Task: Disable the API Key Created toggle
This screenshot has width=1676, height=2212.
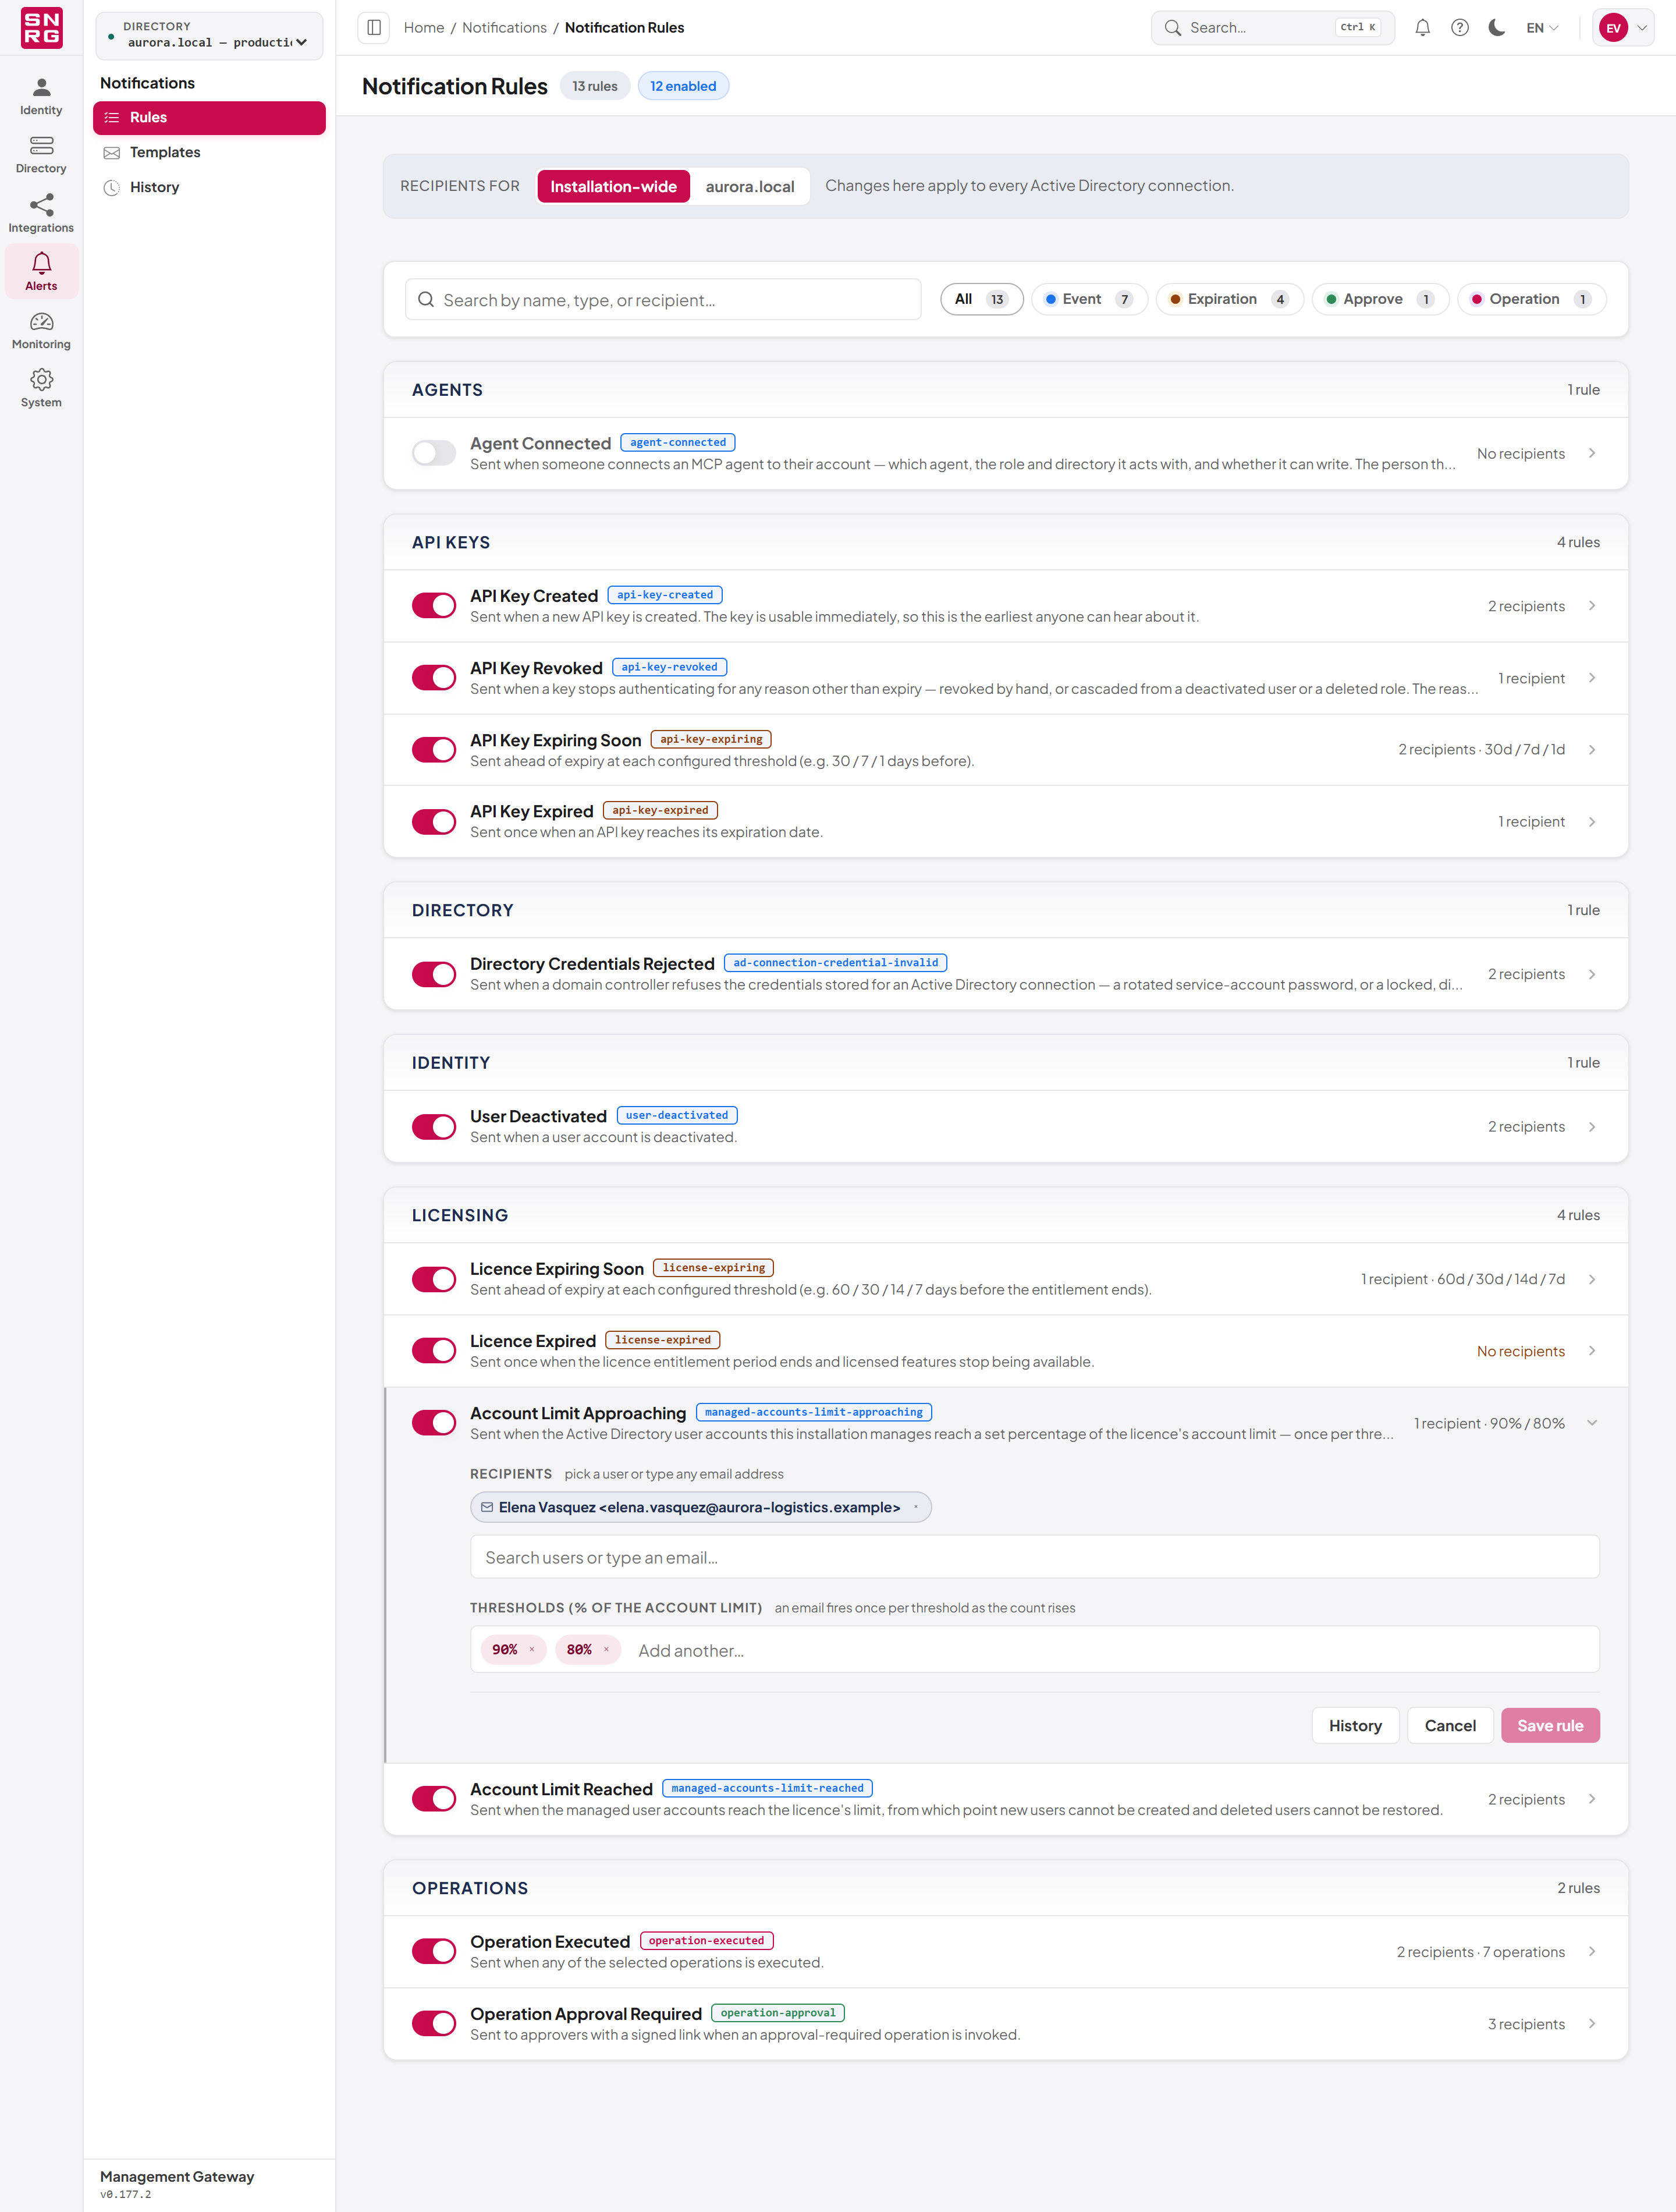Action: click(x=434, y=606)
